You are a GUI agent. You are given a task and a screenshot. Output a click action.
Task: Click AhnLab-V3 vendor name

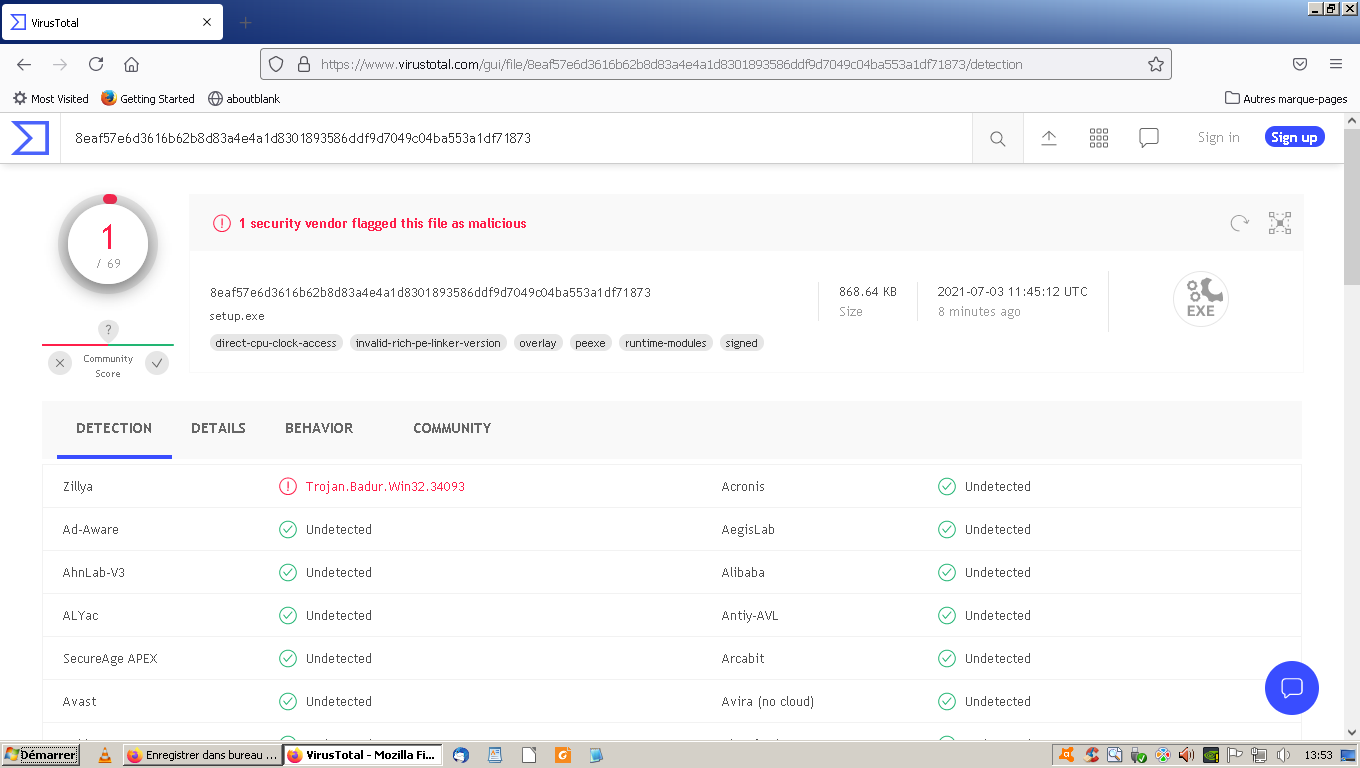[94, 573]
